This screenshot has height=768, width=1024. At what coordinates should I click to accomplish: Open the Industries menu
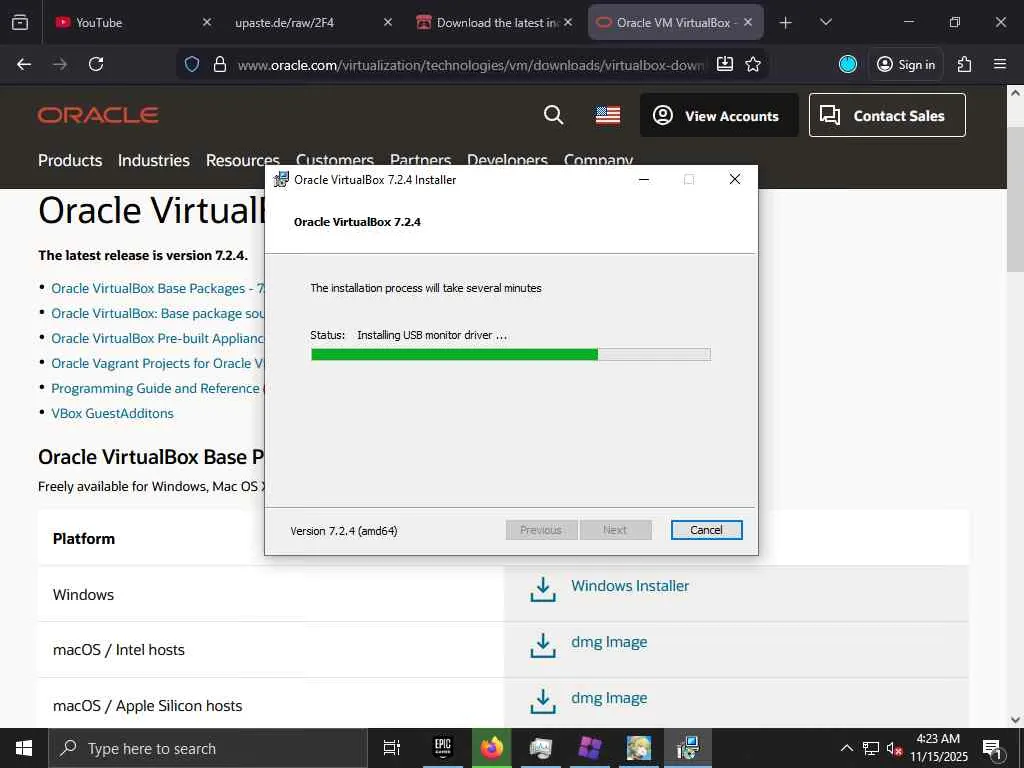coord(153,160)
